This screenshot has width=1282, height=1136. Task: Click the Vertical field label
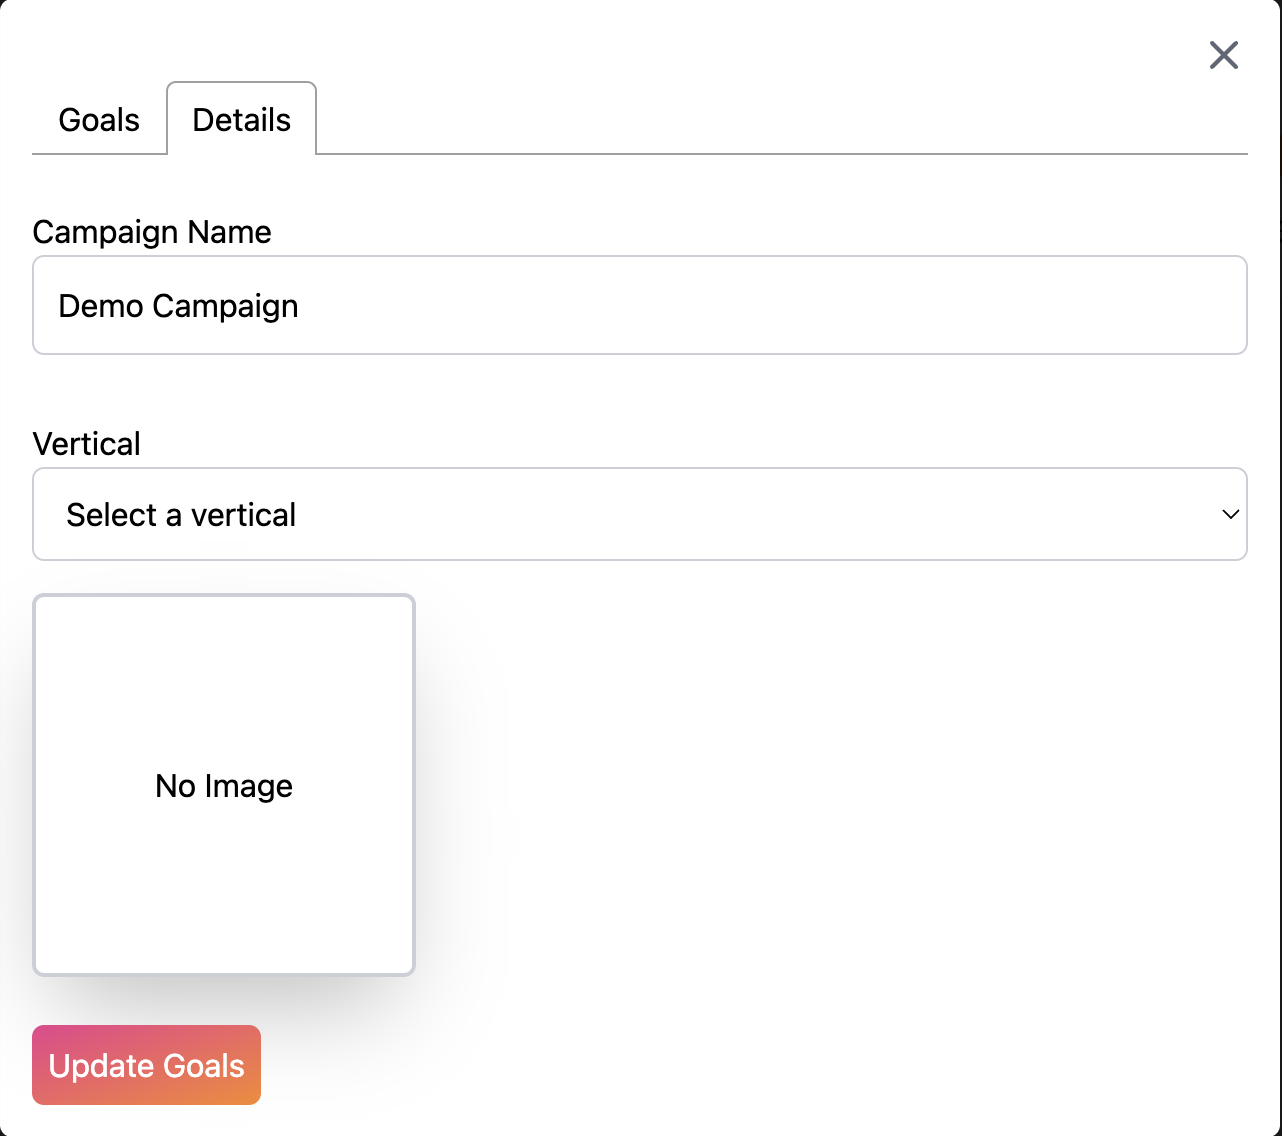(x=87, y=443)
